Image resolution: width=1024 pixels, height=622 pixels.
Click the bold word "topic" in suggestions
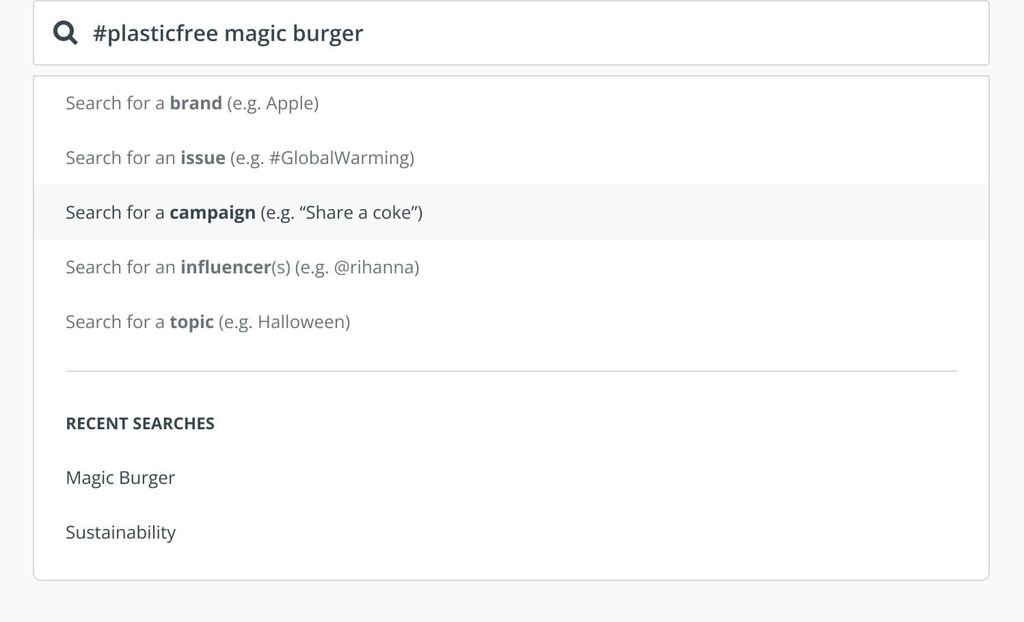pyautogui.click(x=191, y=322)
